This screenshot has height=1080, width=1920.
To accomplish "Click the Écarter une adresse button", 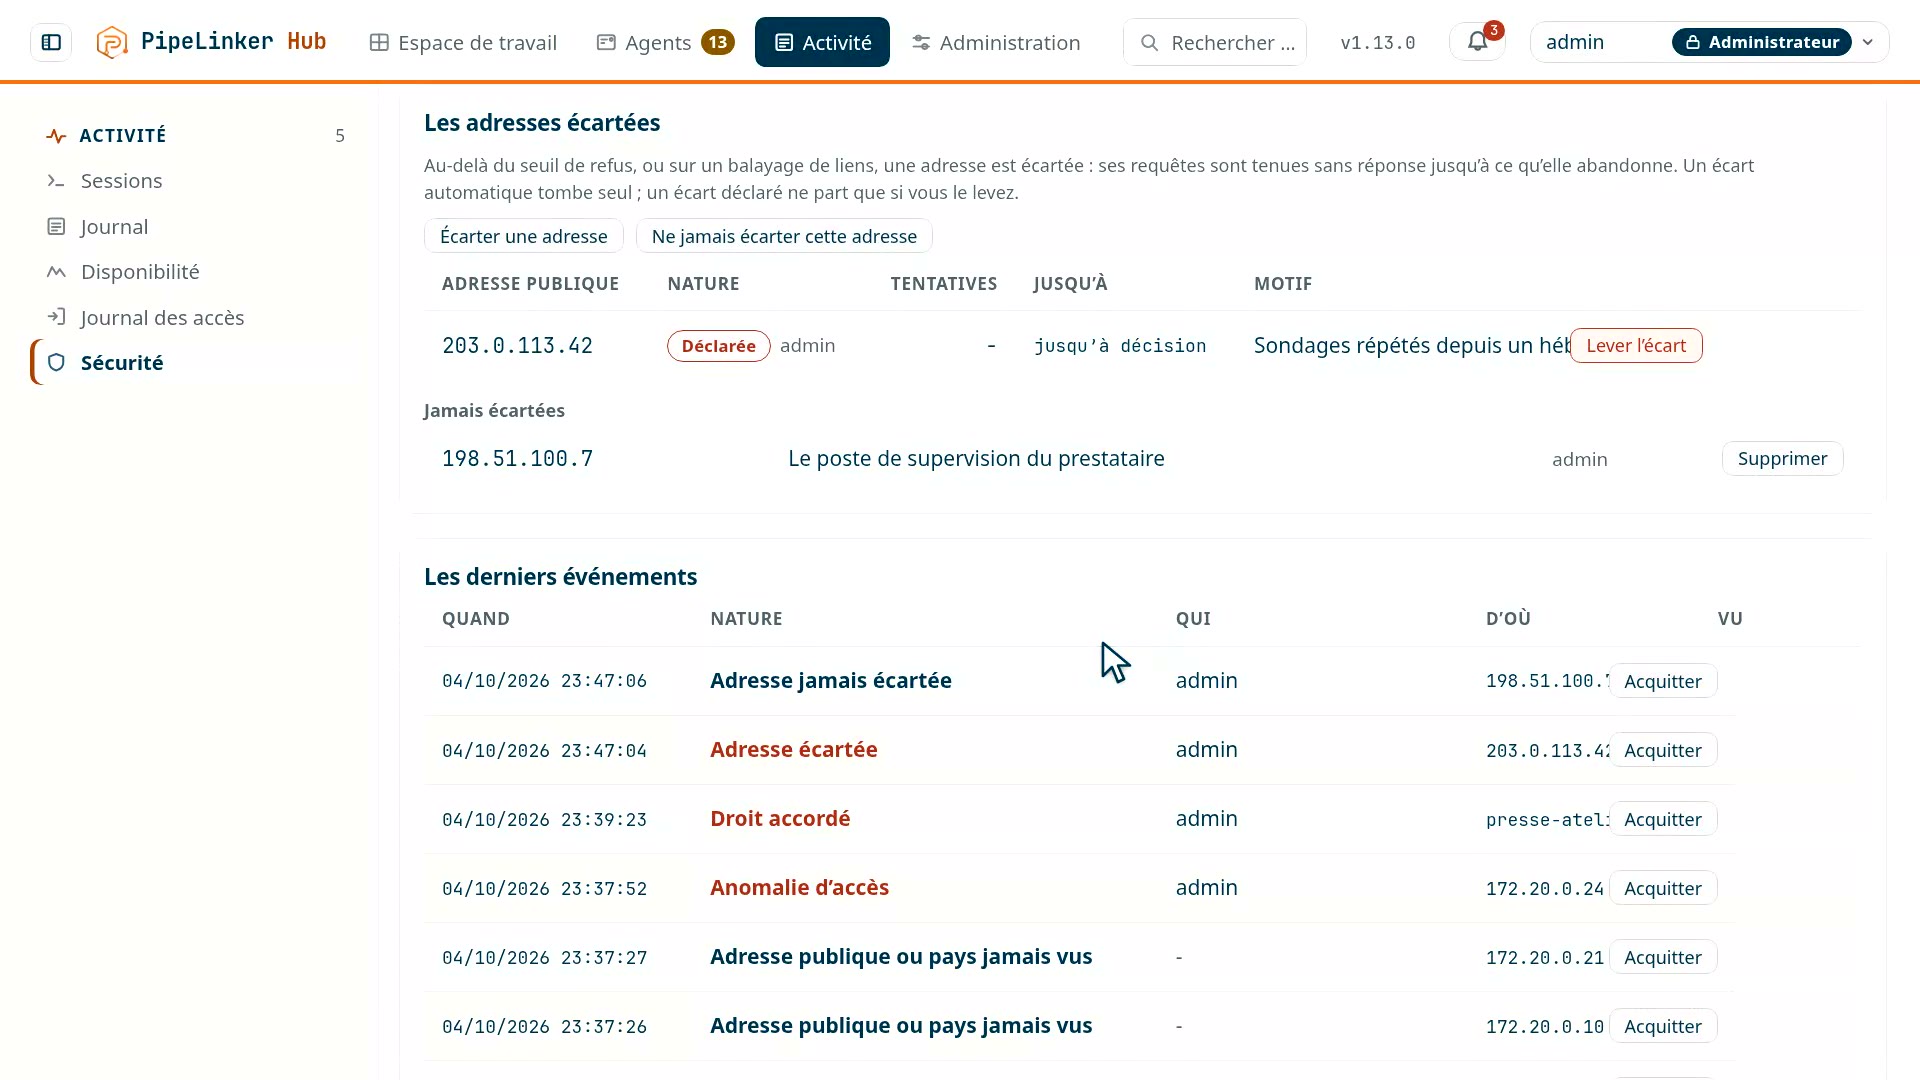I will pyautogui.click(x=524, y=236).
